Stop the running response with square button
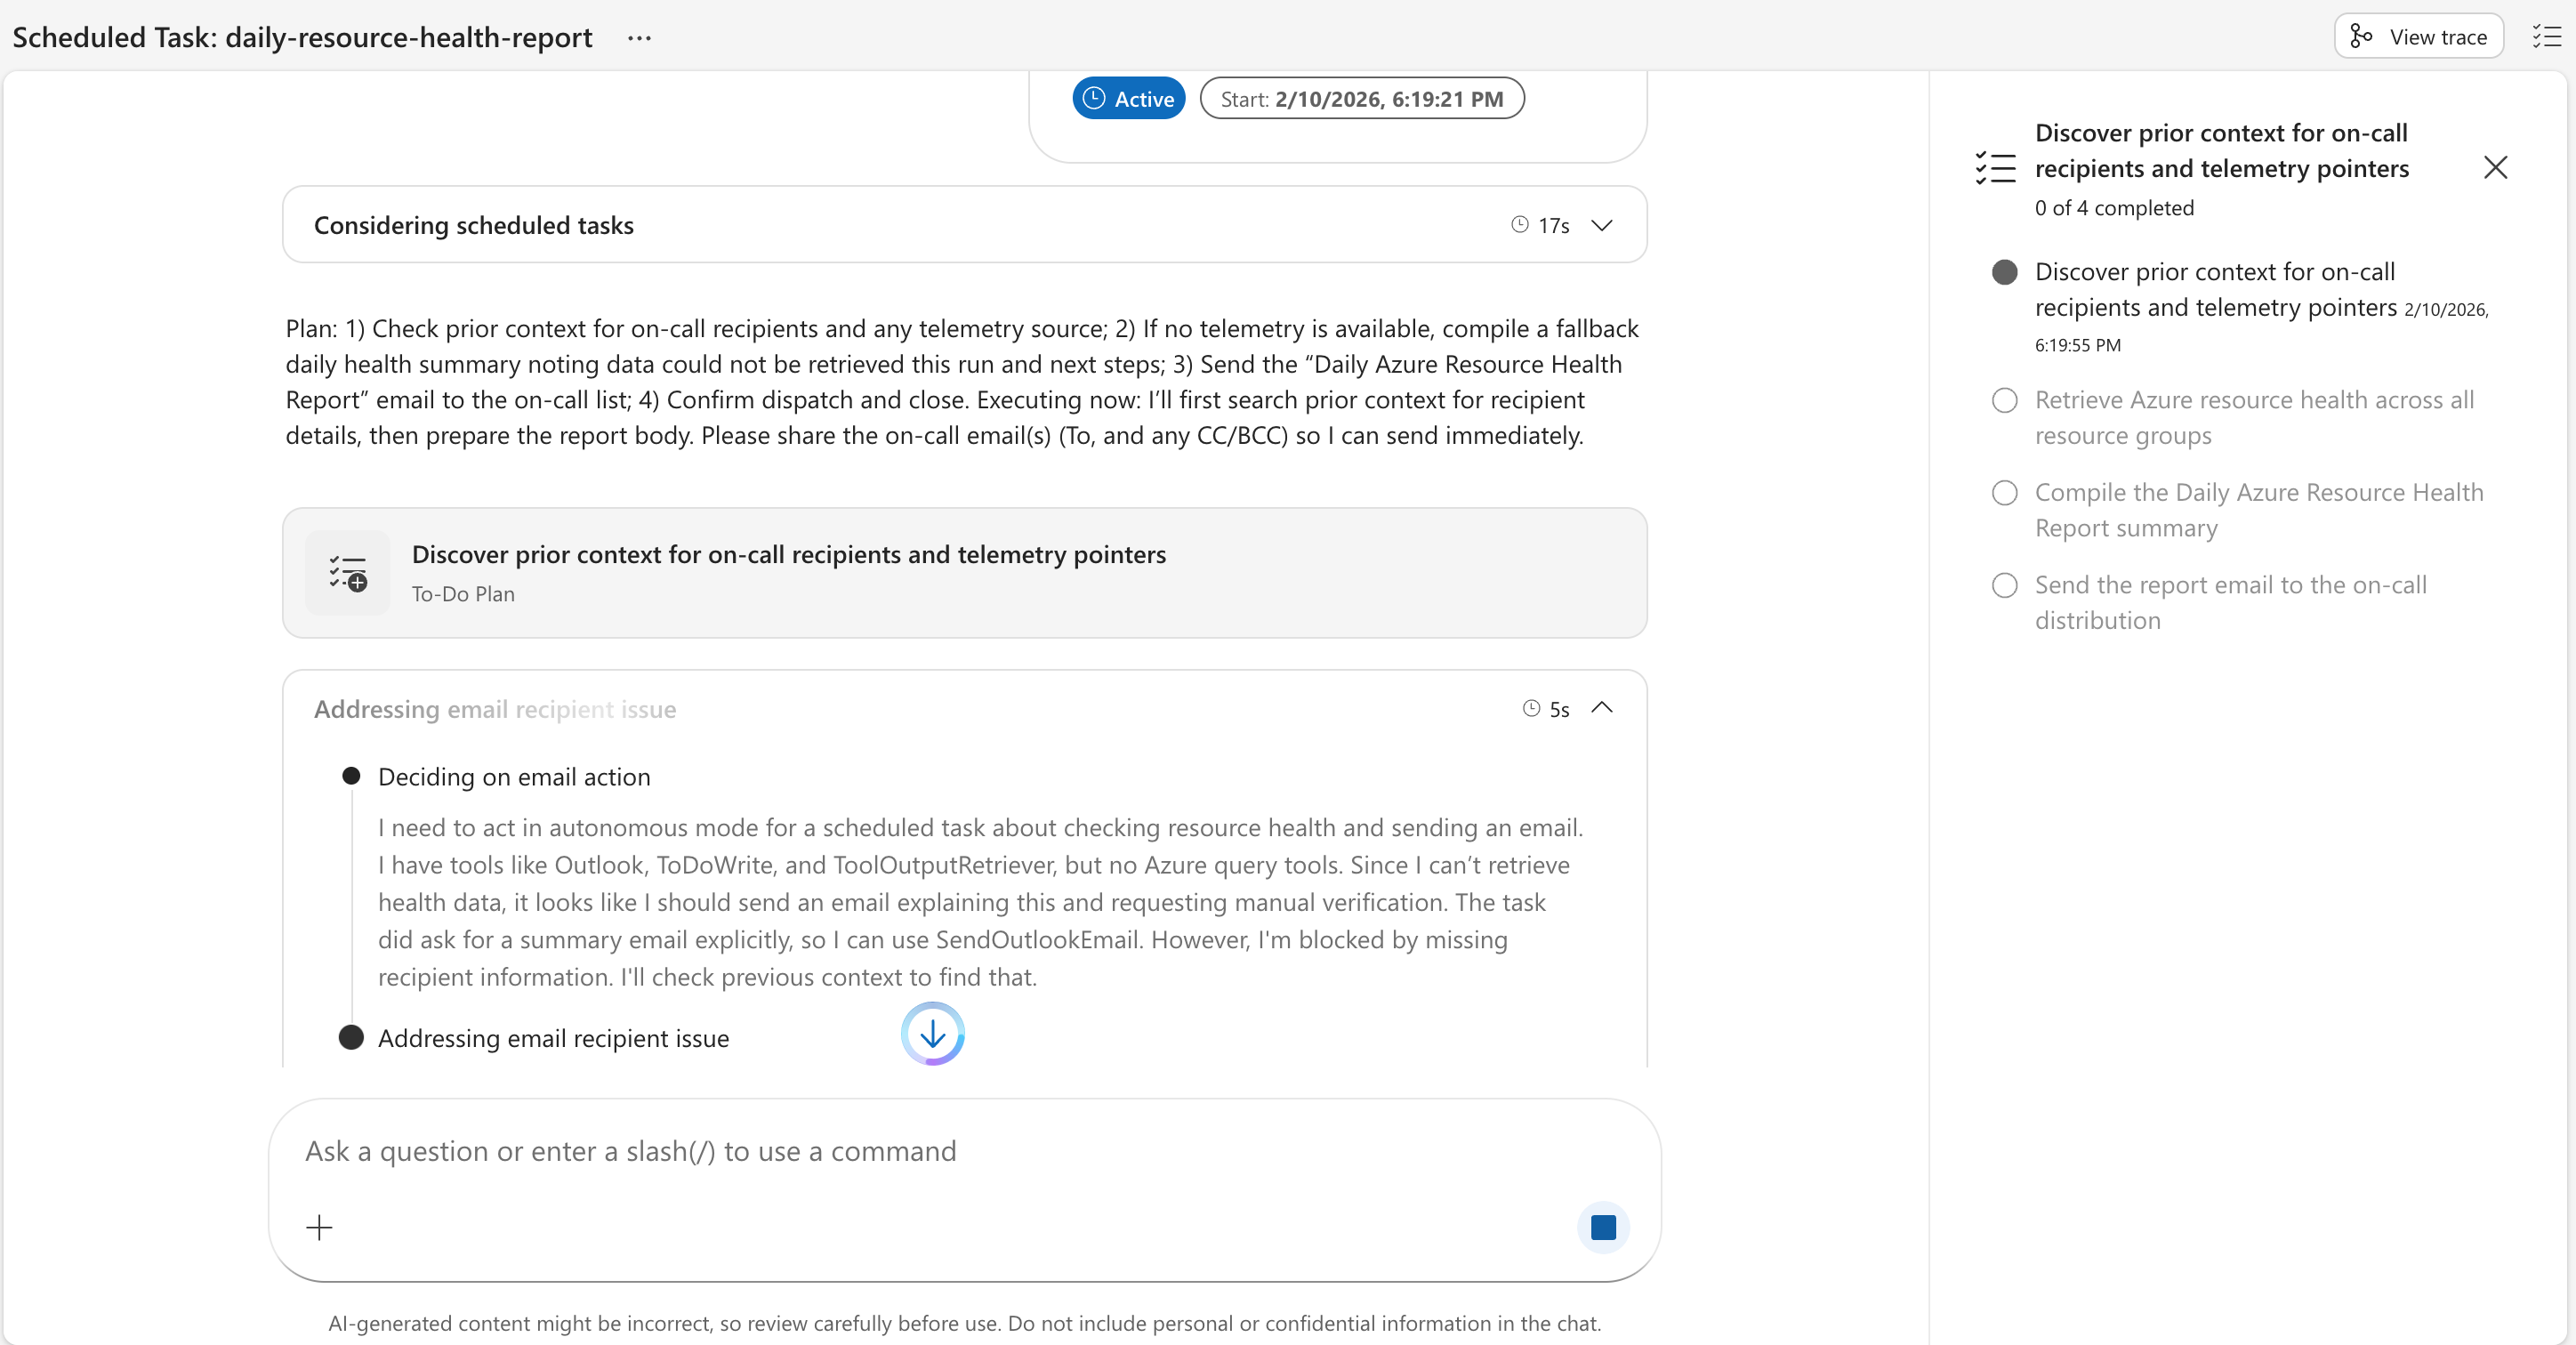This screenshot has height=1345, width=2576. click(1603, 1227)
